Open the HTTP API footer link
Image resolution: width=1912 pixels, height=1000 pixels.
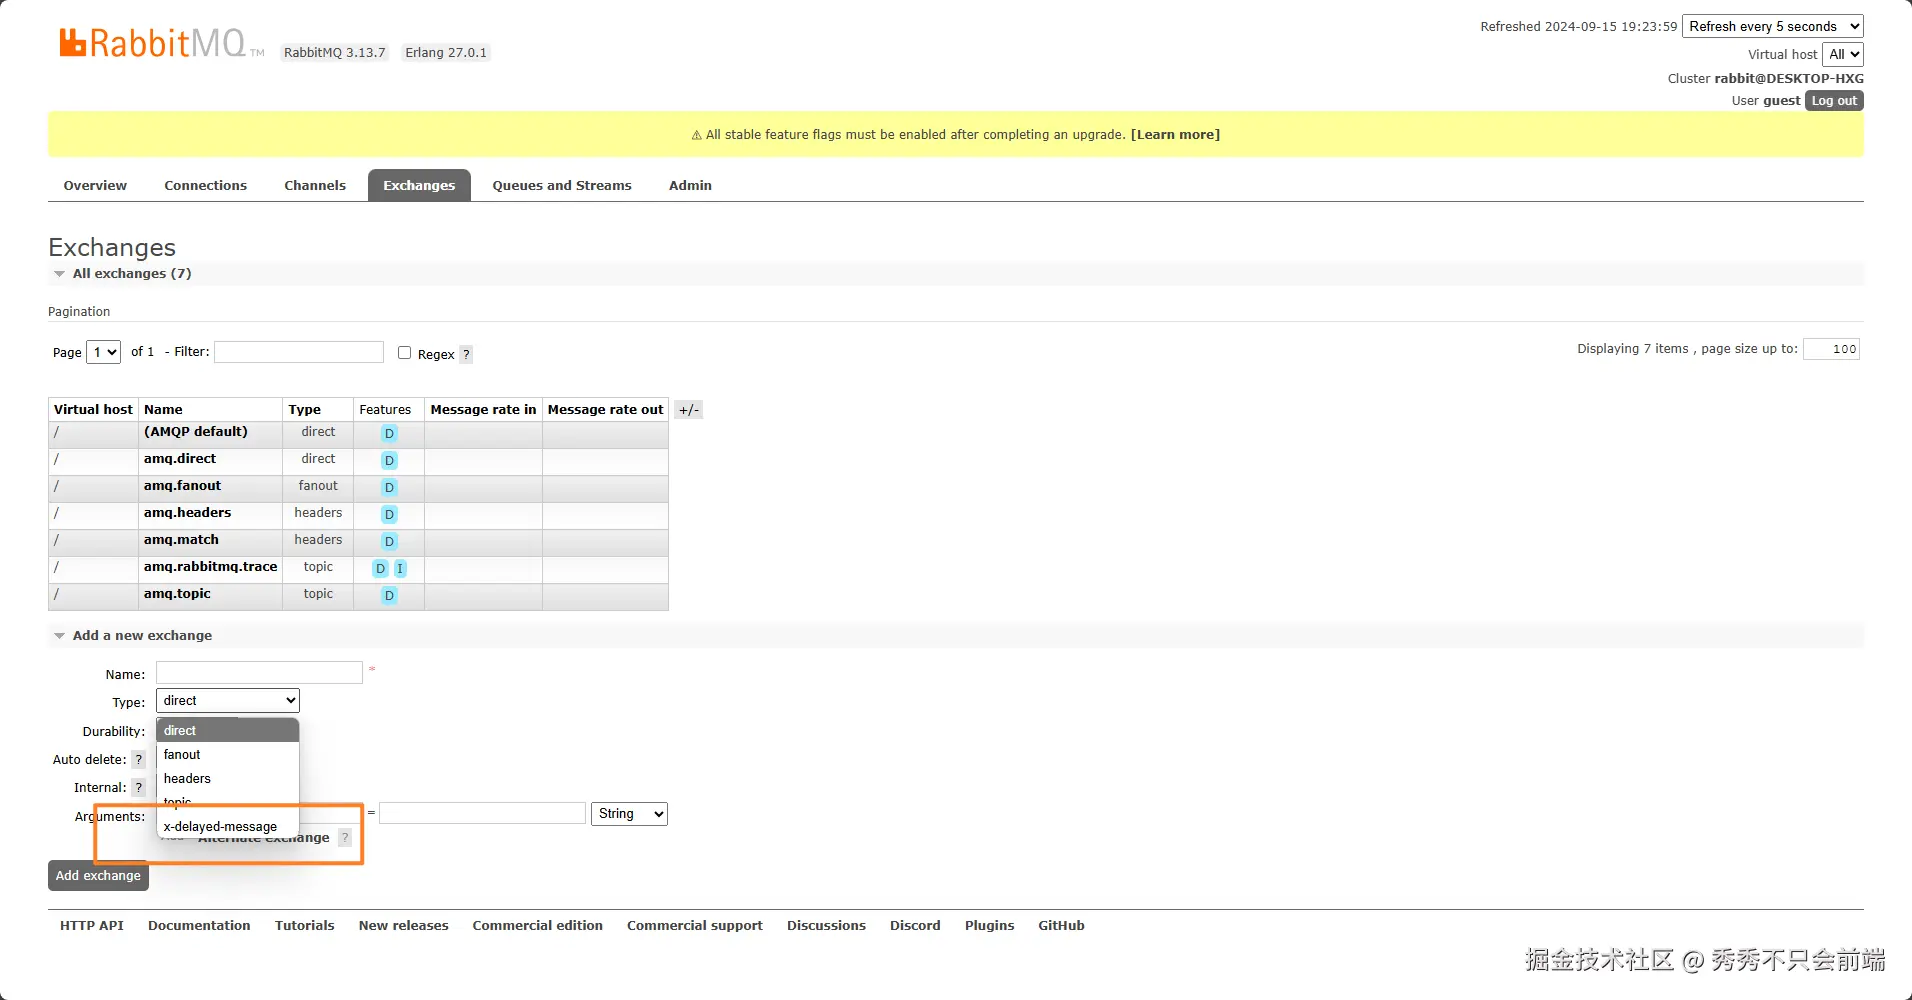(x=92, y=926)
